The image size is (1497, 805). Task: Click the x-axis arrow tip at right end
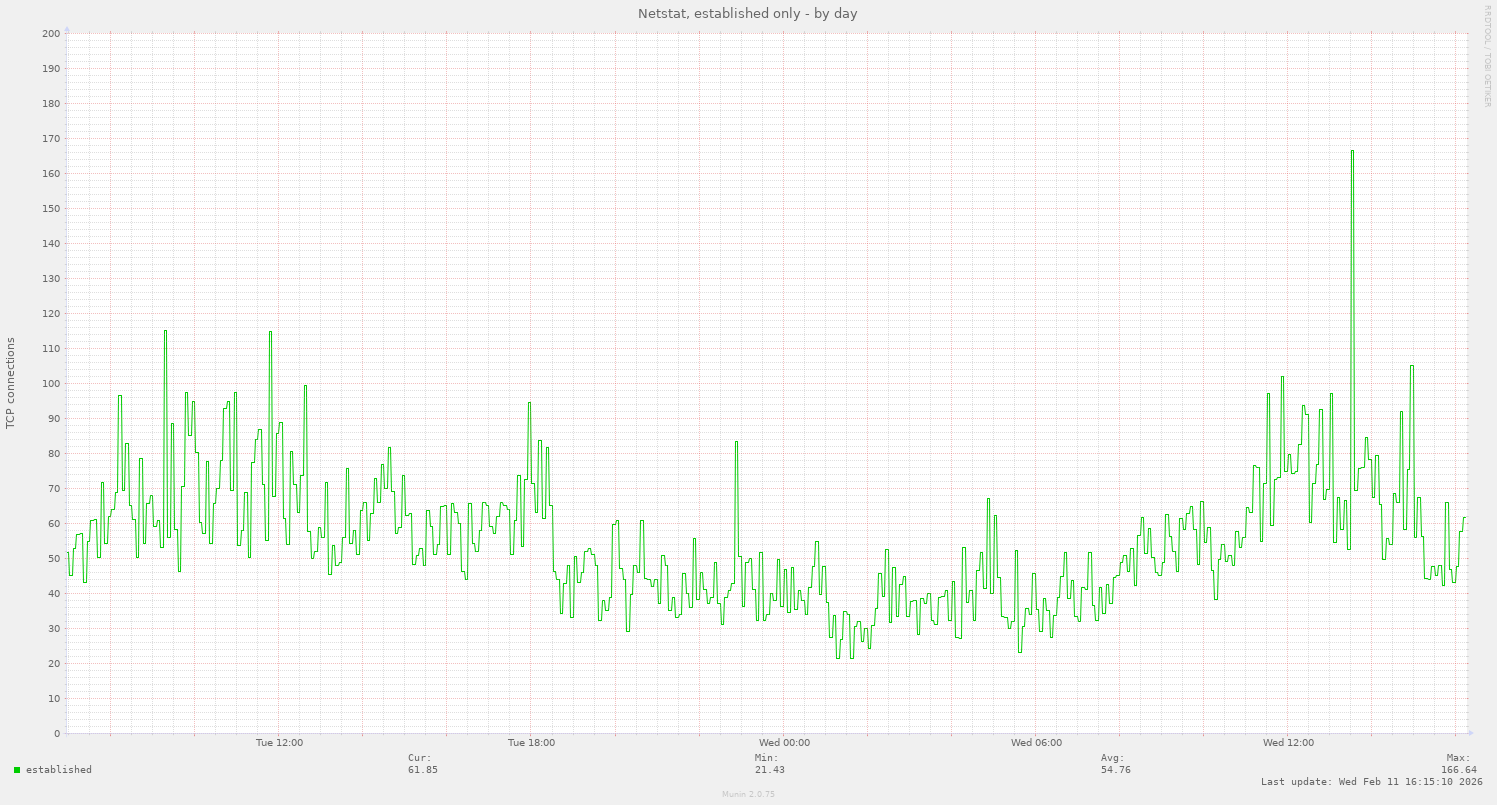tap(1469, 733)
